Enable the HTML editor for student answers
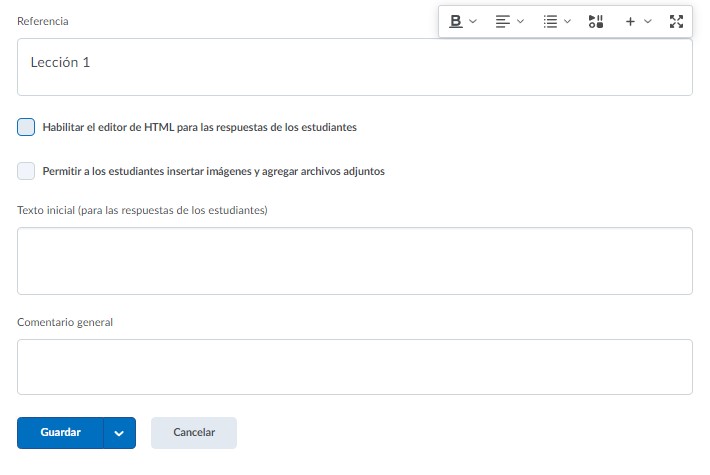 [x=26, y=127]
